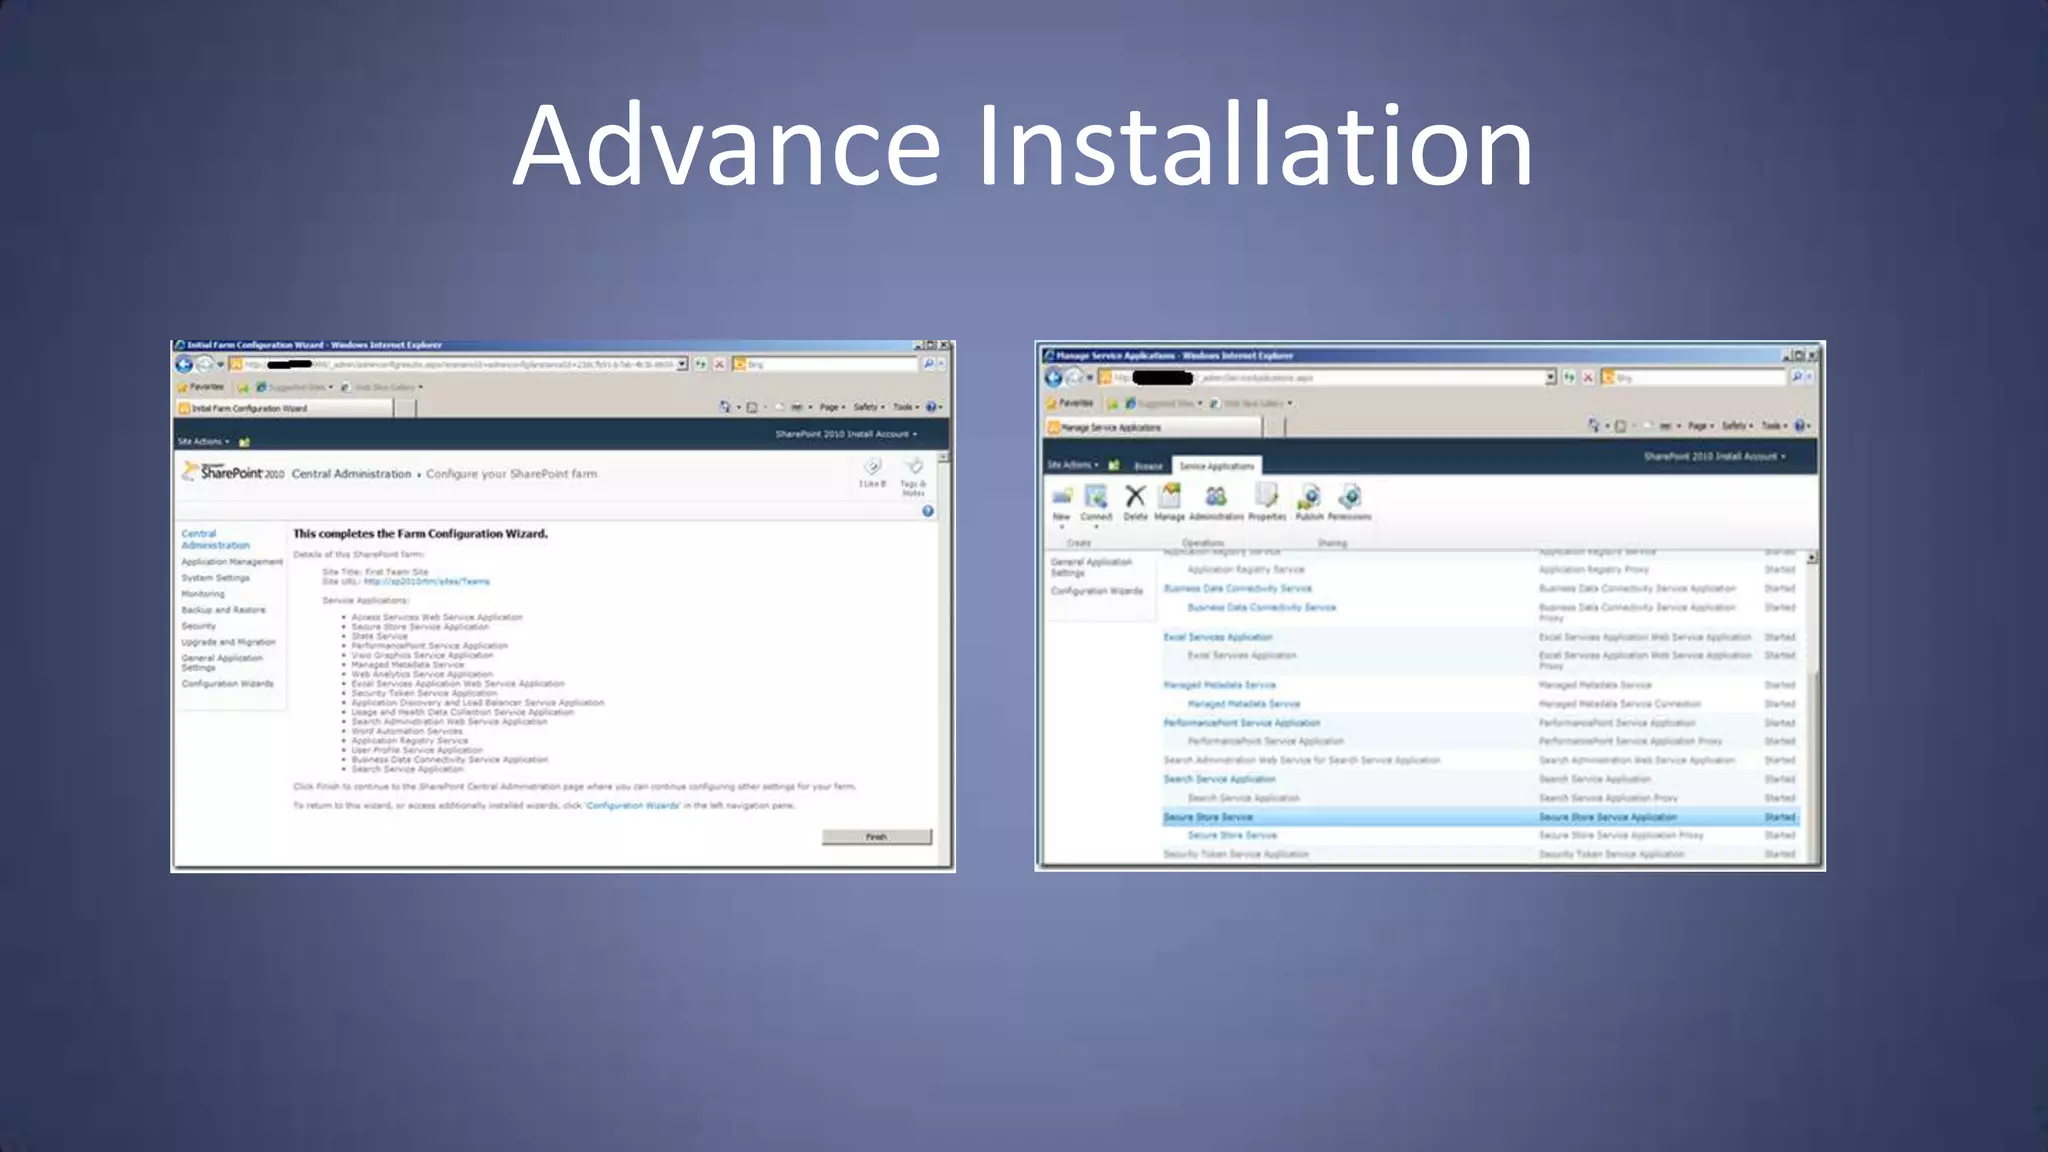This screenshot has height=1152, width=2048.
Task: Click the Finish button
Action: click(x=877, y=837)
